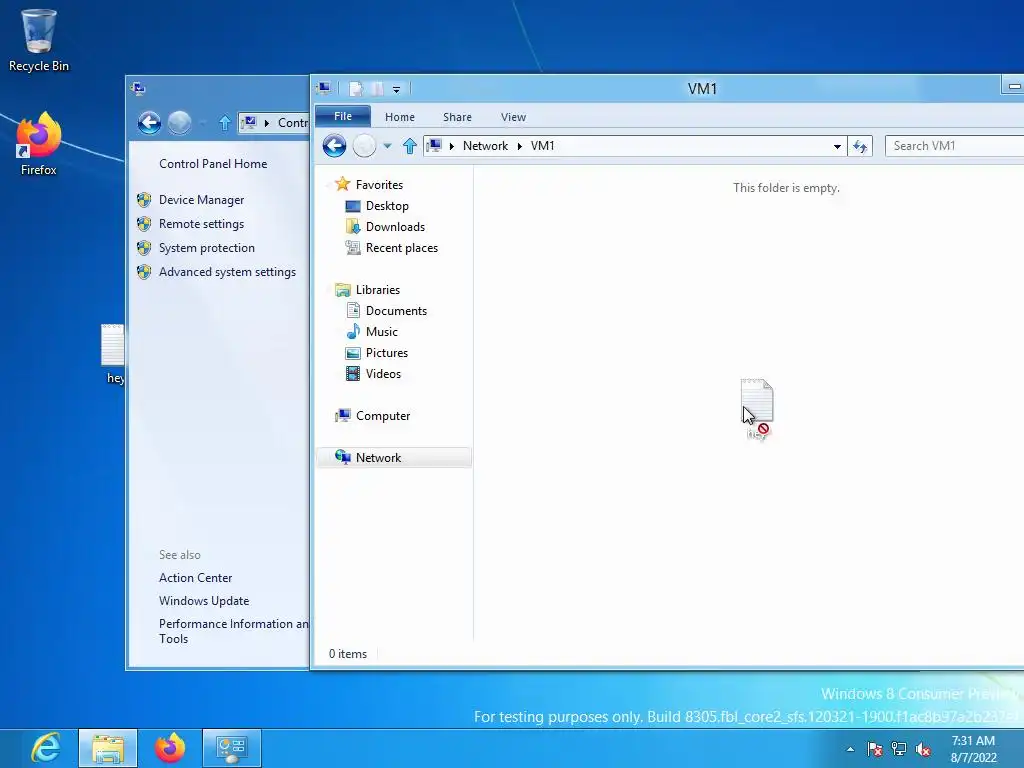This screenshot has width=1024, height=768.
Task: Select the hey text file on desktop
Action: click(x=113, y=354)
